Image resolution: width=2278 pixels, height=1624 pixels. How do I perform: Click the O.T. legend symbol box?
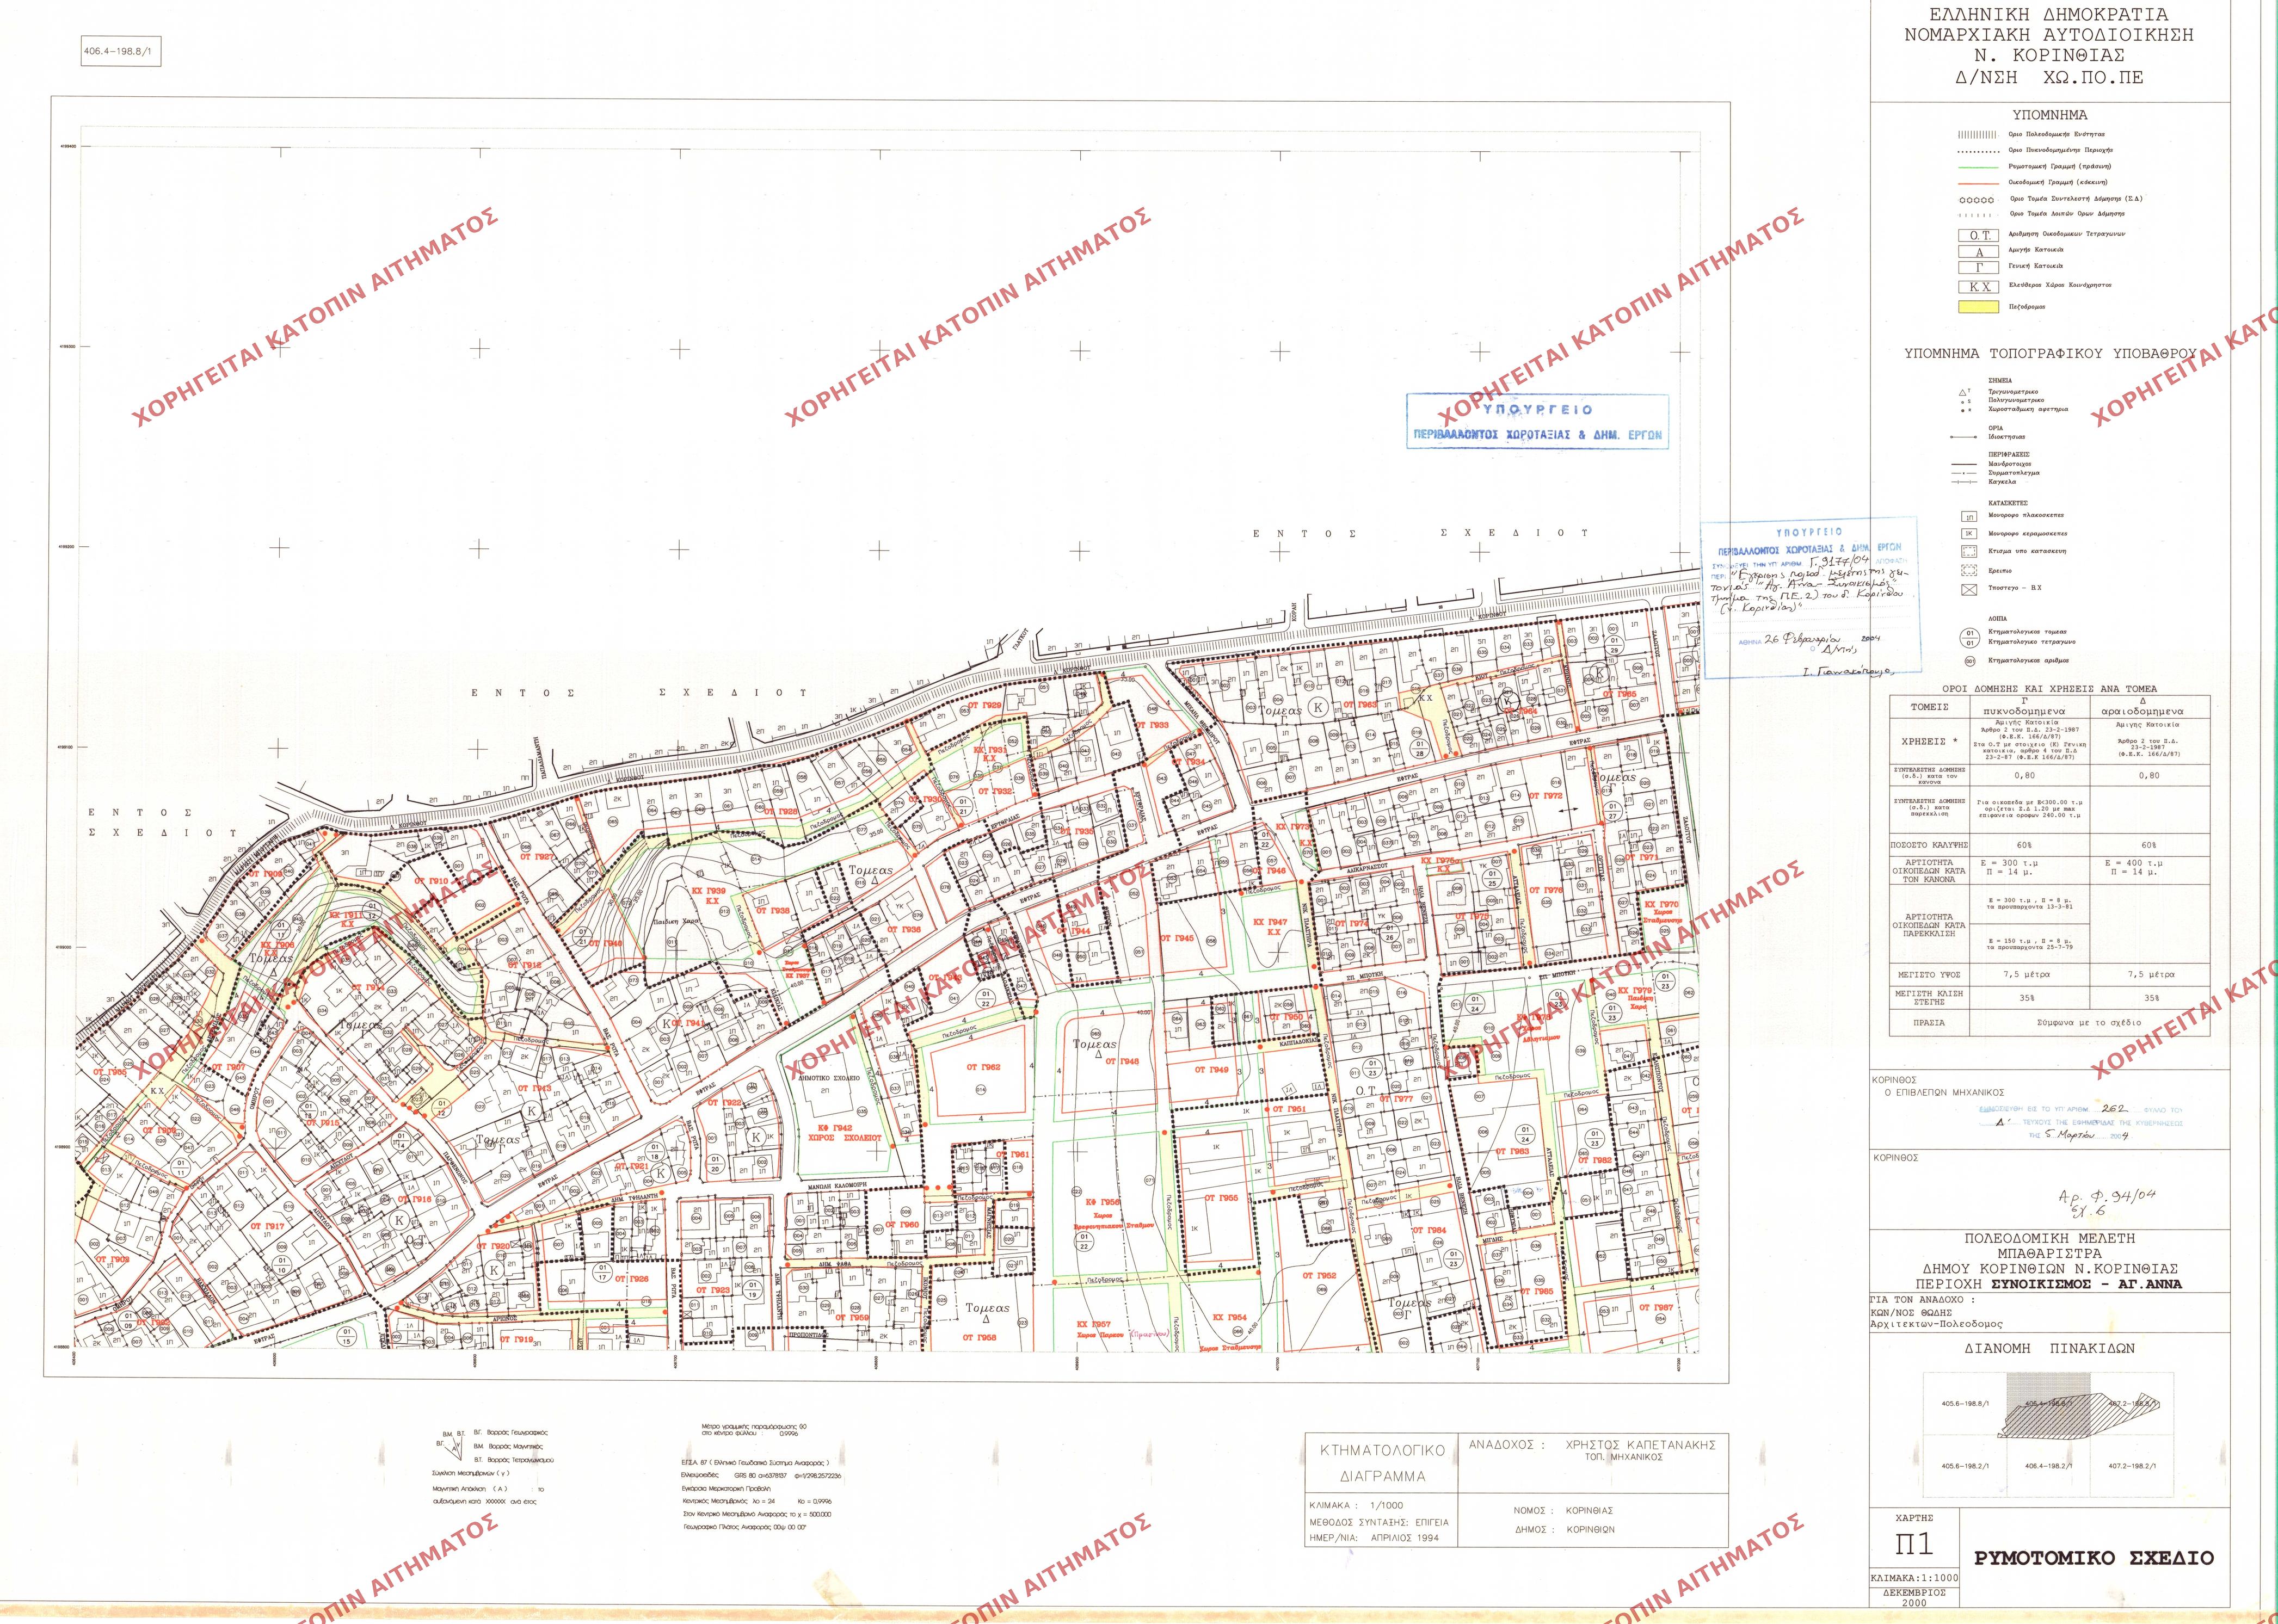1979,236
